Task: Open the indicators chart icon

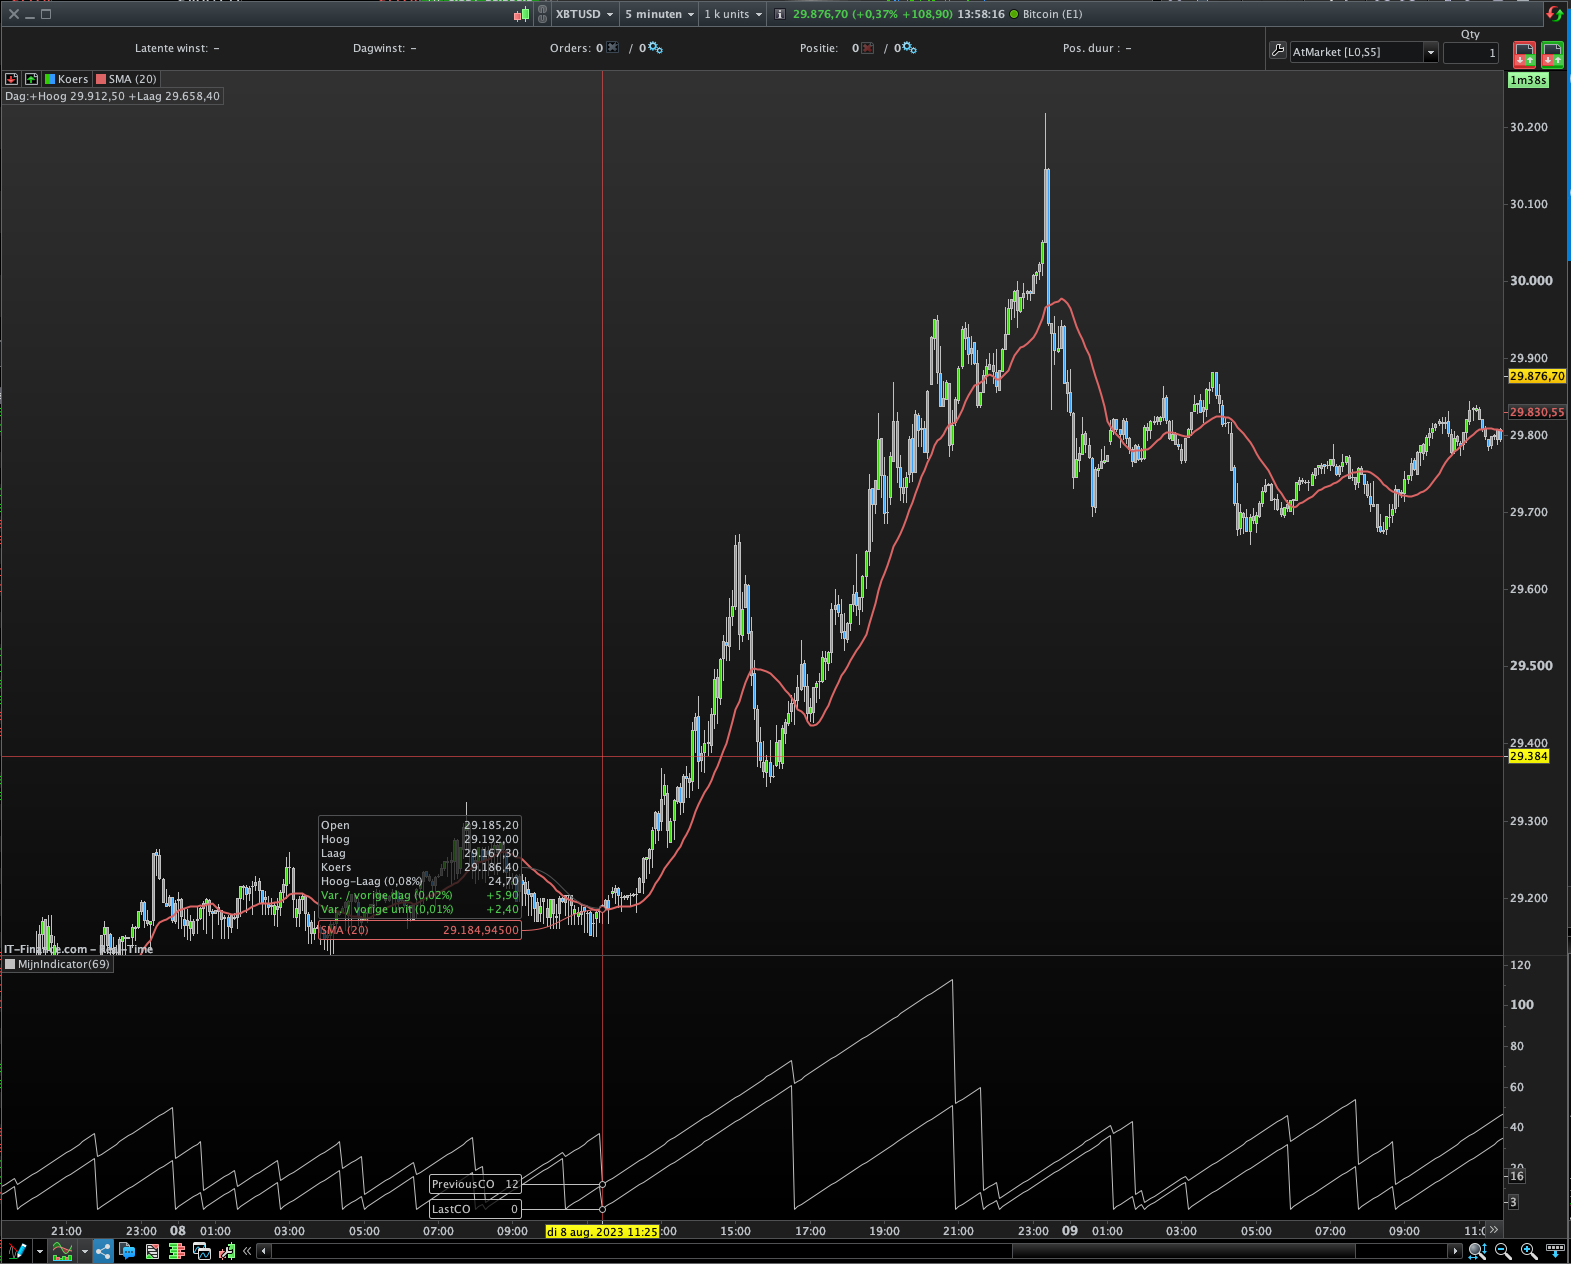Action: coord(62,1251)
